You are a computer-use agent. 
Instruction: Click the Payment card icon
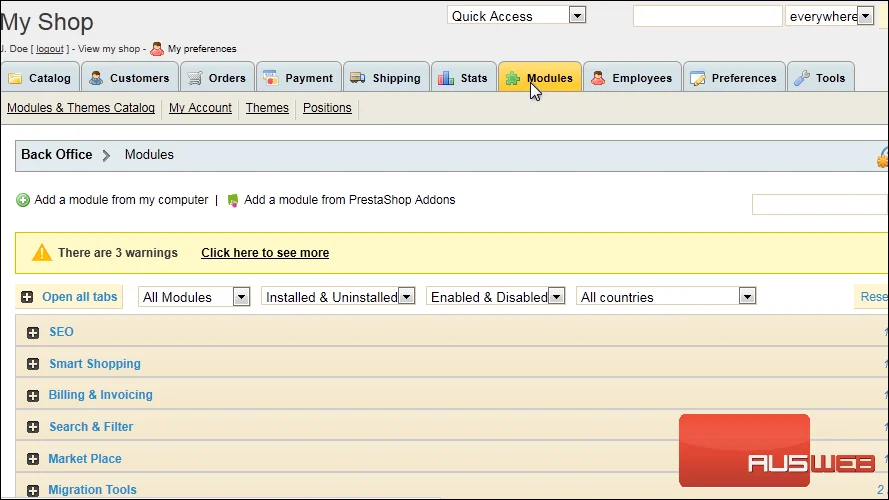(x=271, y=78)
